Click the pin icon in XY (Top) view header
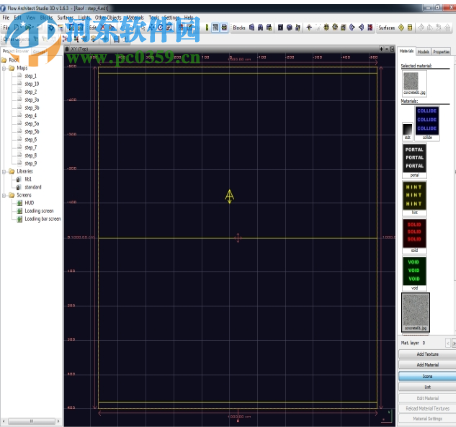 [381, 49]
